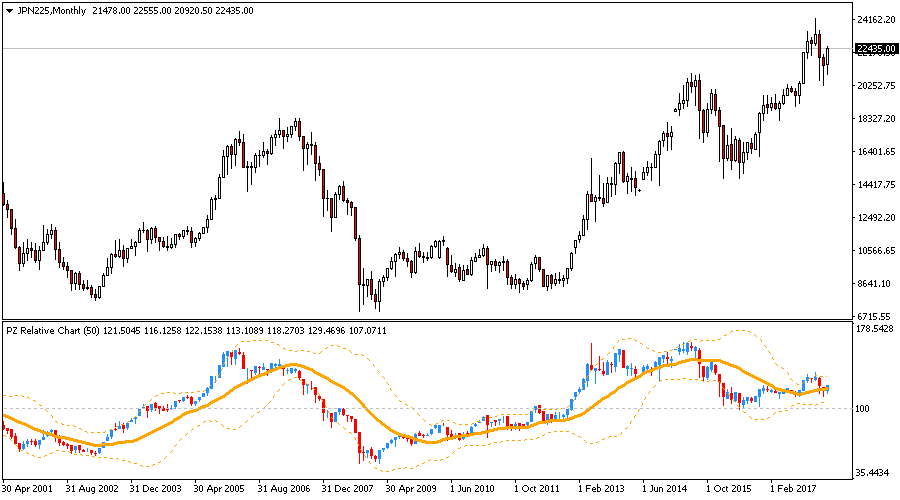Select the thick orange moving average line

pyautogui.click(x=290, y=365)
